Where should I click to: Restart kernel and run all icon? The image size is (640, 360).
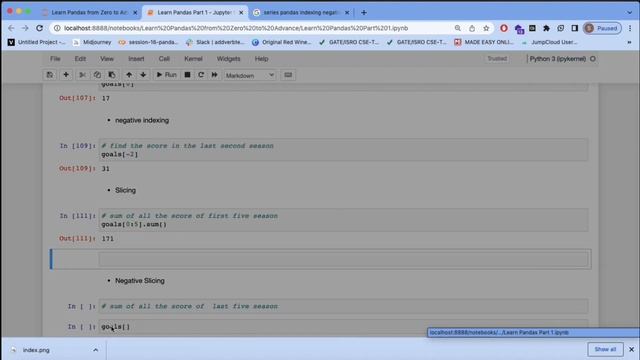click(x=214, y=75)
